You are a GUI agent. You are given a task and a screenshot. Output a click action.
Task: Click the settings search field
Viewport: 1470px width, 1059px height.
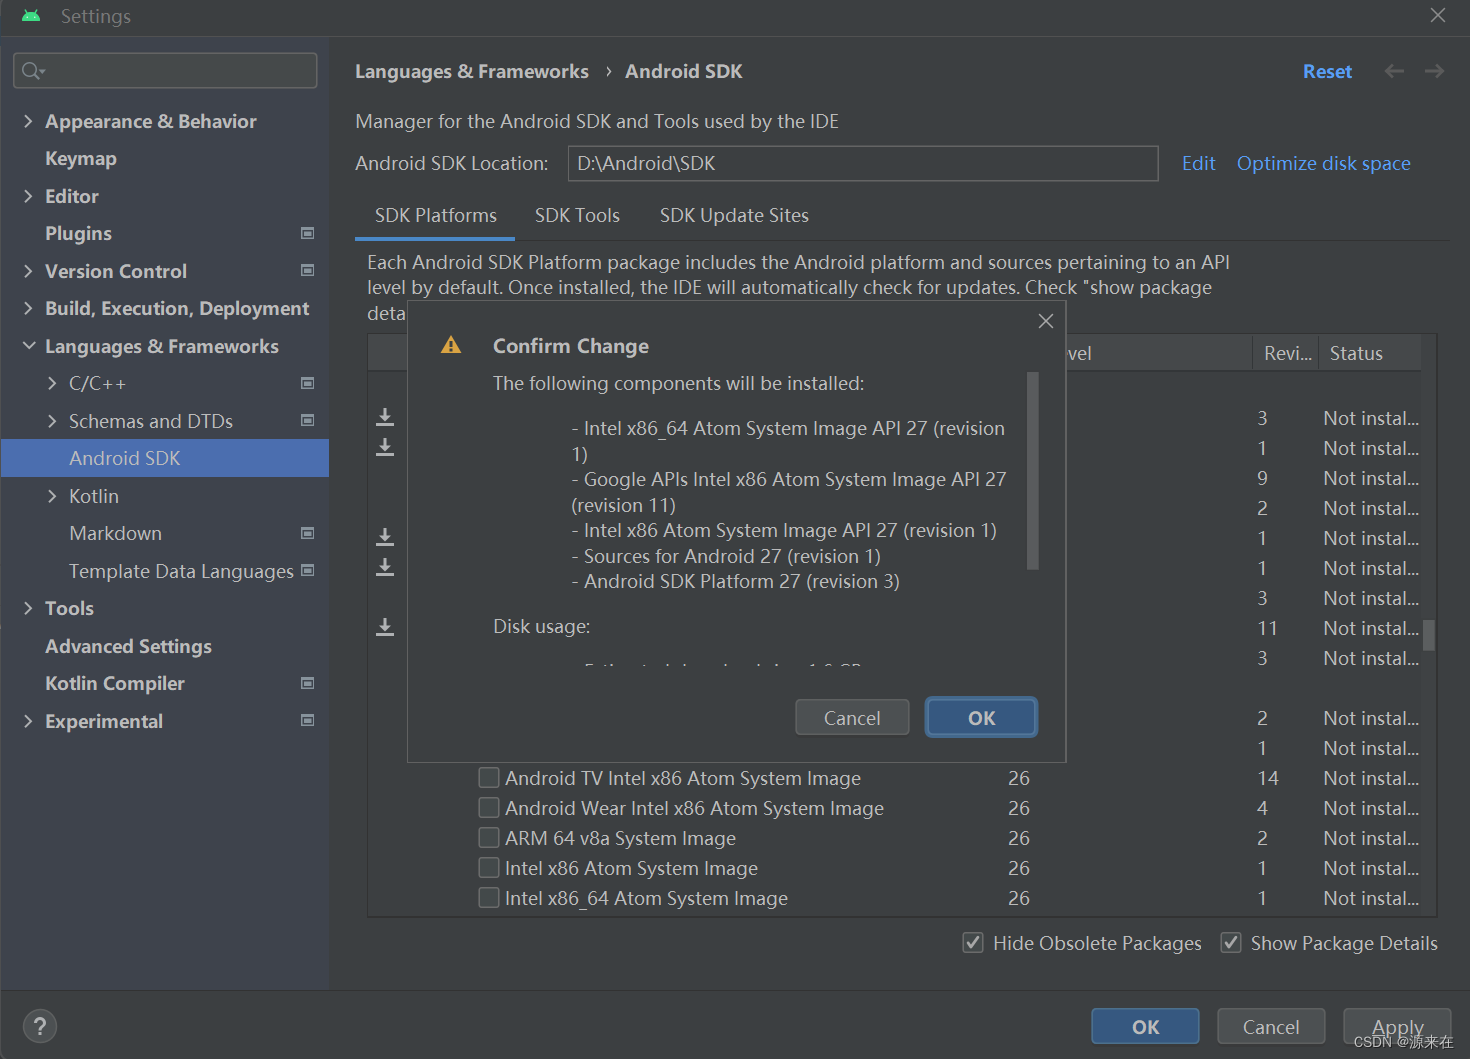tap(165, 70)
